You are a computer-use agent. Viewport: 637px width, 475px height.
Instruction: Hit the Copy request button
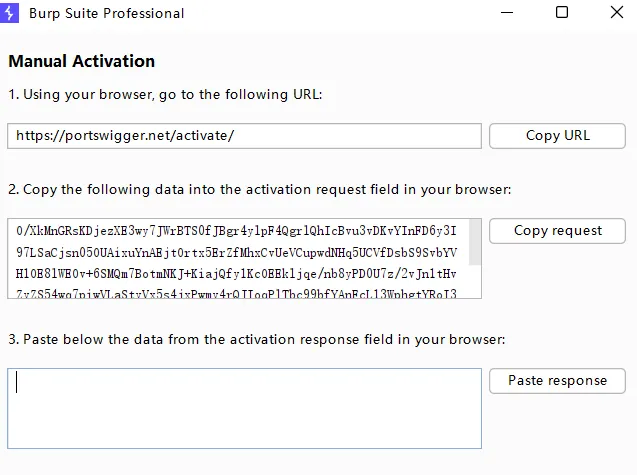tap(557, 231)
